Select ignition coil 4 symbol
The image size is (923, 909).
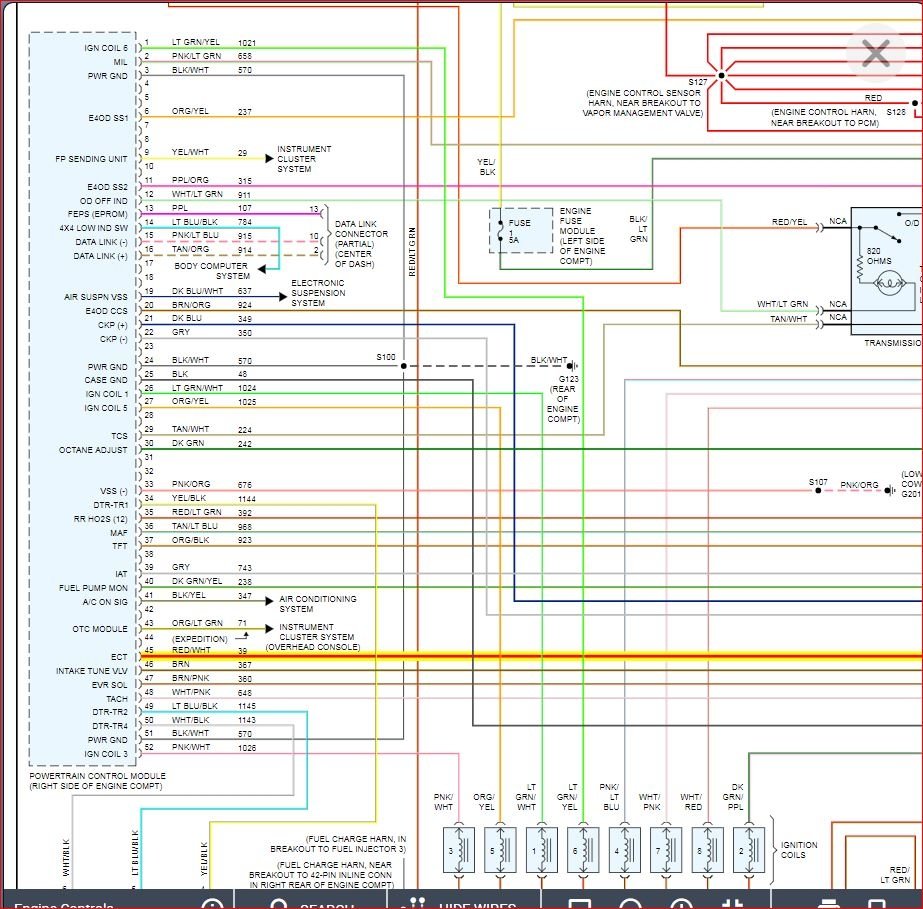(625, 850)
